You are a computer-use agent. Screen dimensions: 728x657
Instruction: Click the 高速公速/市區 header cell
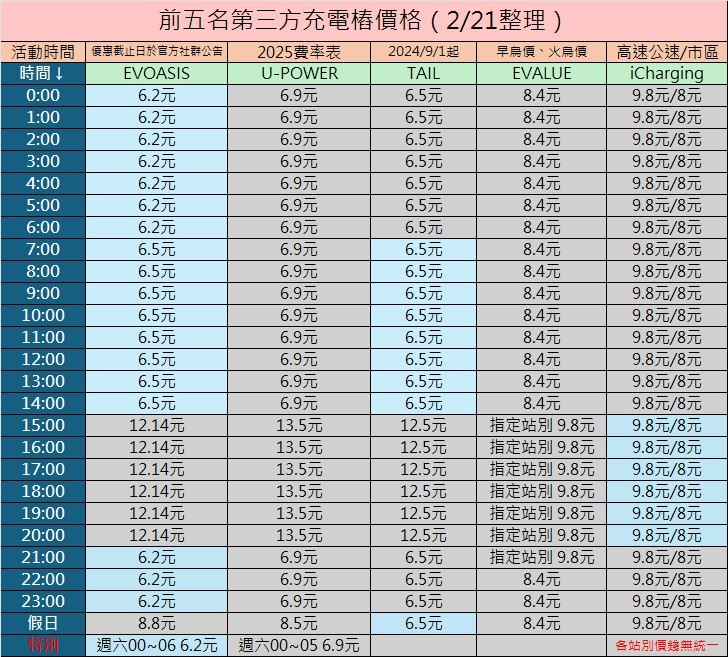pos(667,52)
